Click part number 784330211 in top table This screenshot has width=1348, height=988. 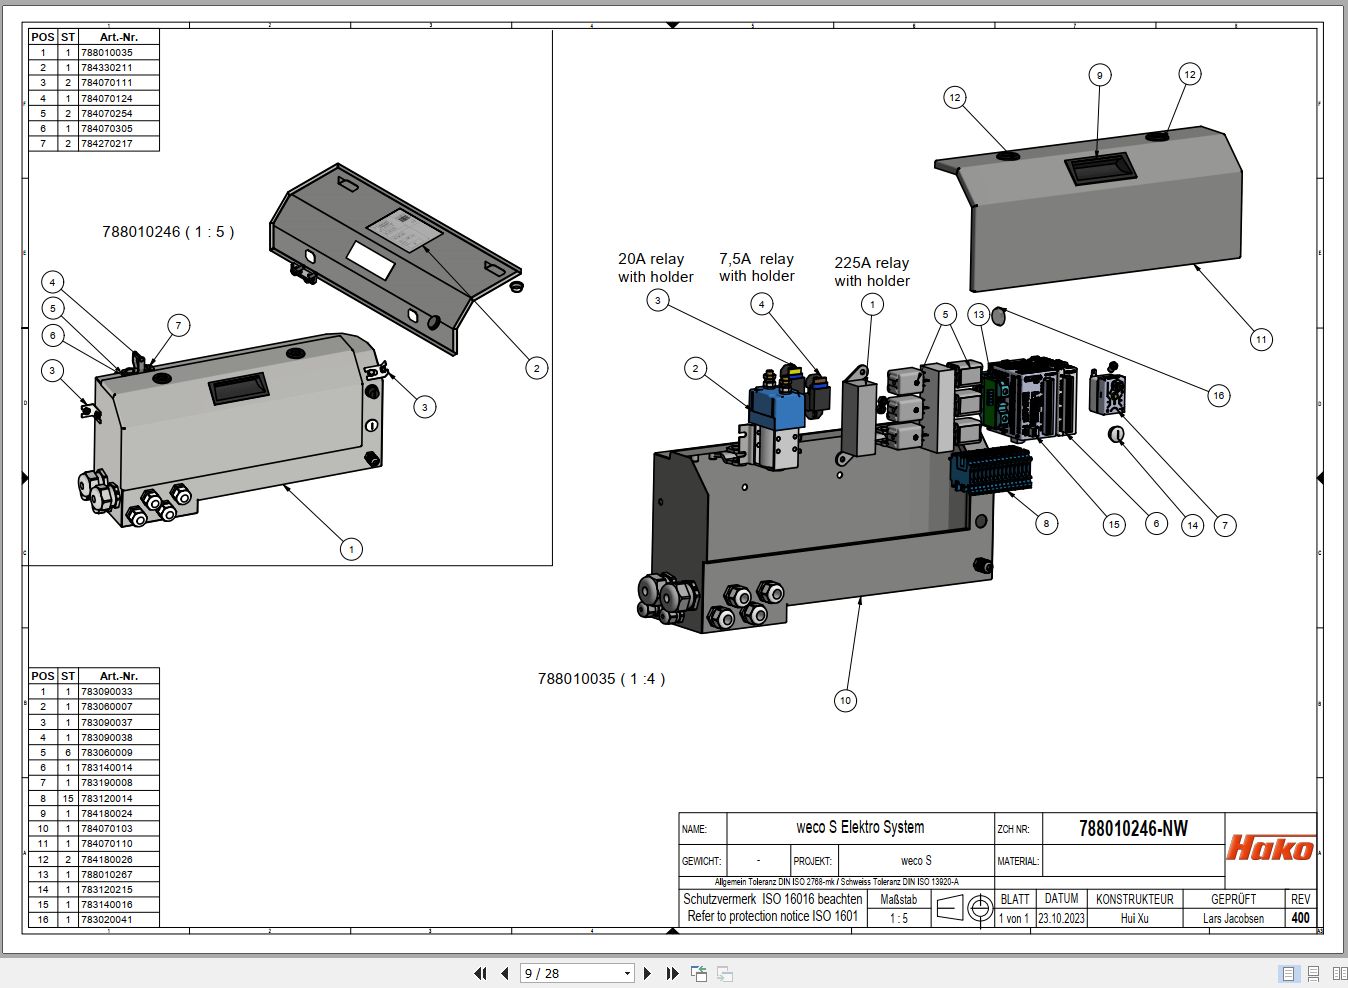tap(106, 68)
